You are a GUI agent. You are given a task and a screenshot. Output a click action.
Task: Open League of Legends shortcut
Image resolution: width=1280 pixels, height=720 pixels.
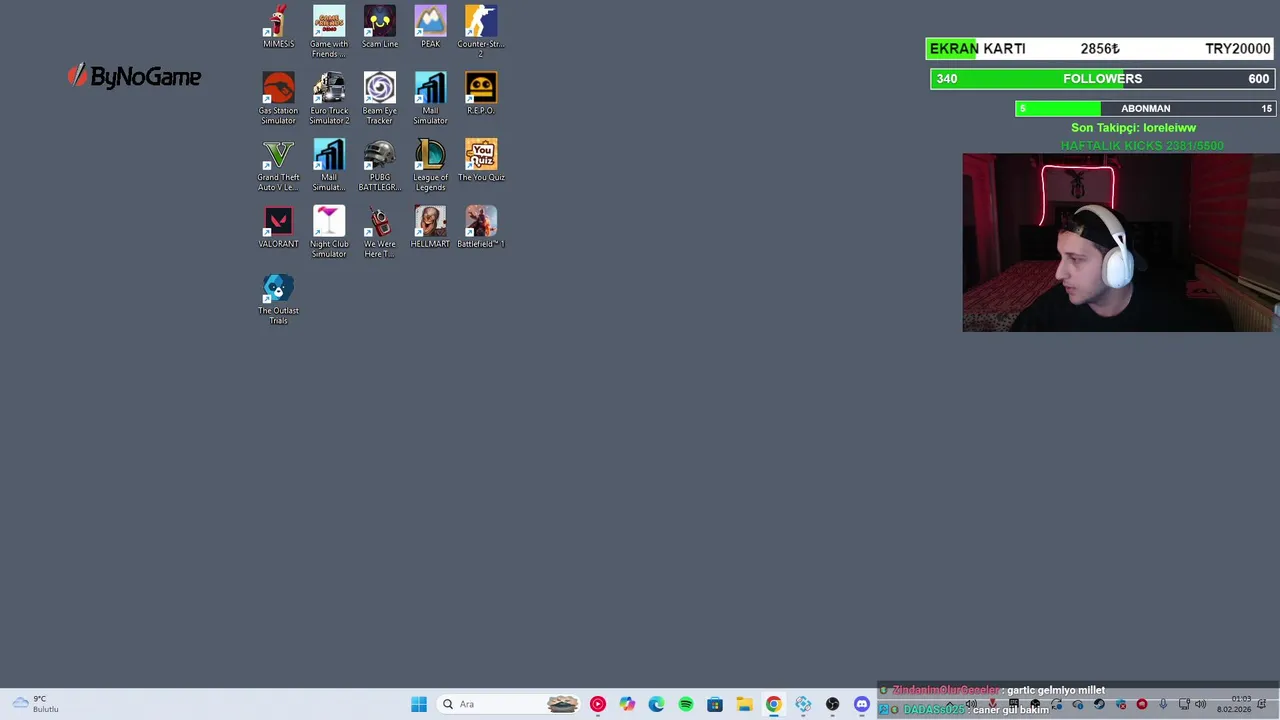coord(431,165)
